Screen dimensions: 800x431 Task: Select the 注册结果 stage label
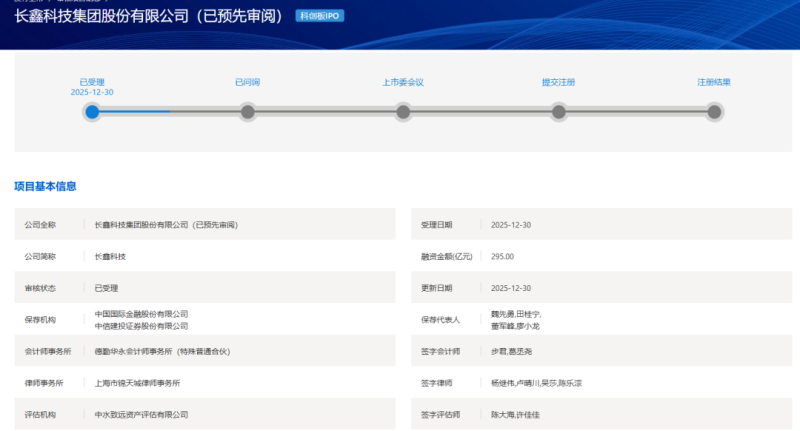pos(714,82)
